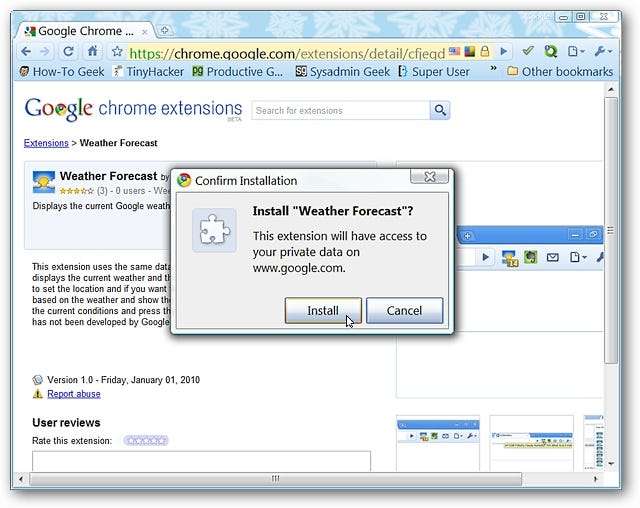Click Install in the confirmation dialog
Viewport: 640px width, 508px height.
pyautogui.click(x=323, y=311)
